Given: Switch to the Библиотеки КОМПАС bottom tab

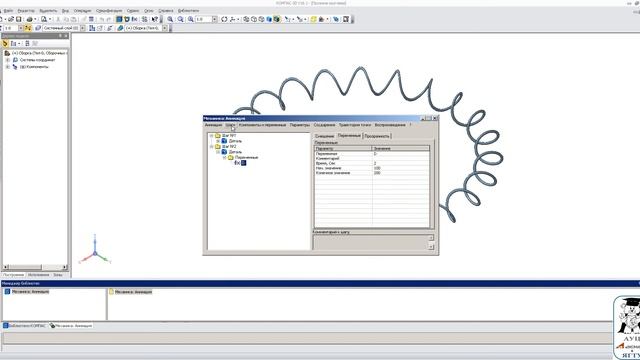Looking at the screenshot, I should [x=24, y=326].
